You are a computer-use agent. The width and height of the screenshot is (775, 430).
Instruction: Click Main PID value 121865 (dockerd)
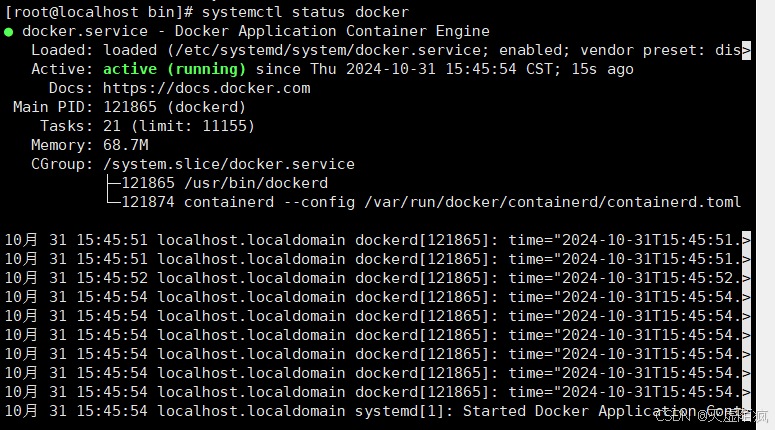pyautogui.click(x=174, y=107)
